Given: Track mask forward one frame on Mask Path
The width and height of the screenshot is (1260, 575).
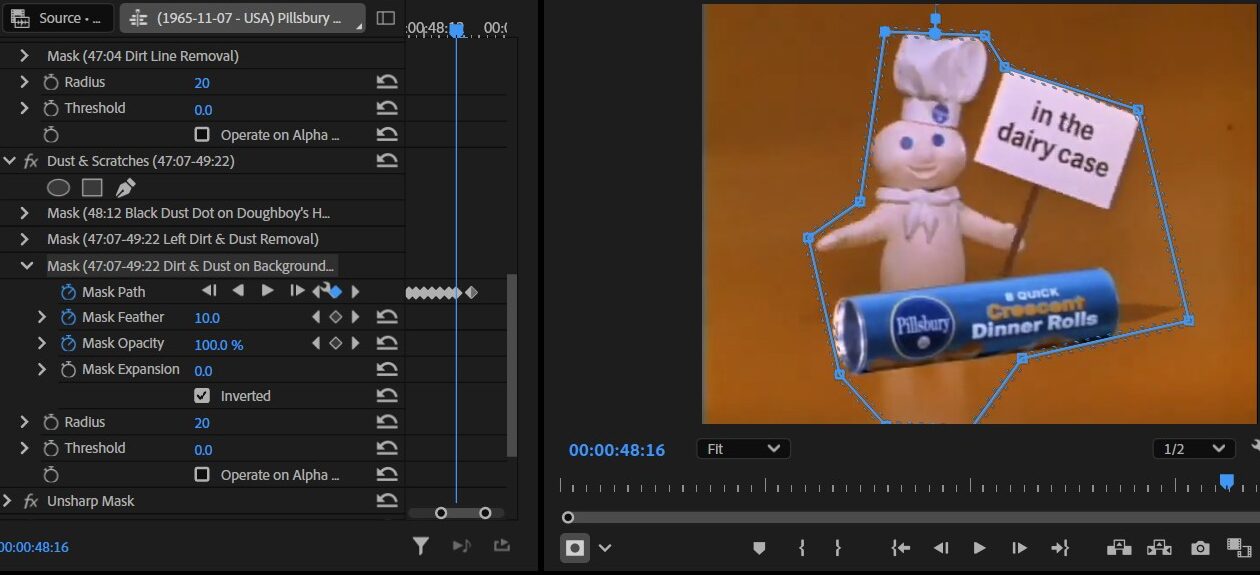Looking at the screenshot, I should (x=297, y=291).
